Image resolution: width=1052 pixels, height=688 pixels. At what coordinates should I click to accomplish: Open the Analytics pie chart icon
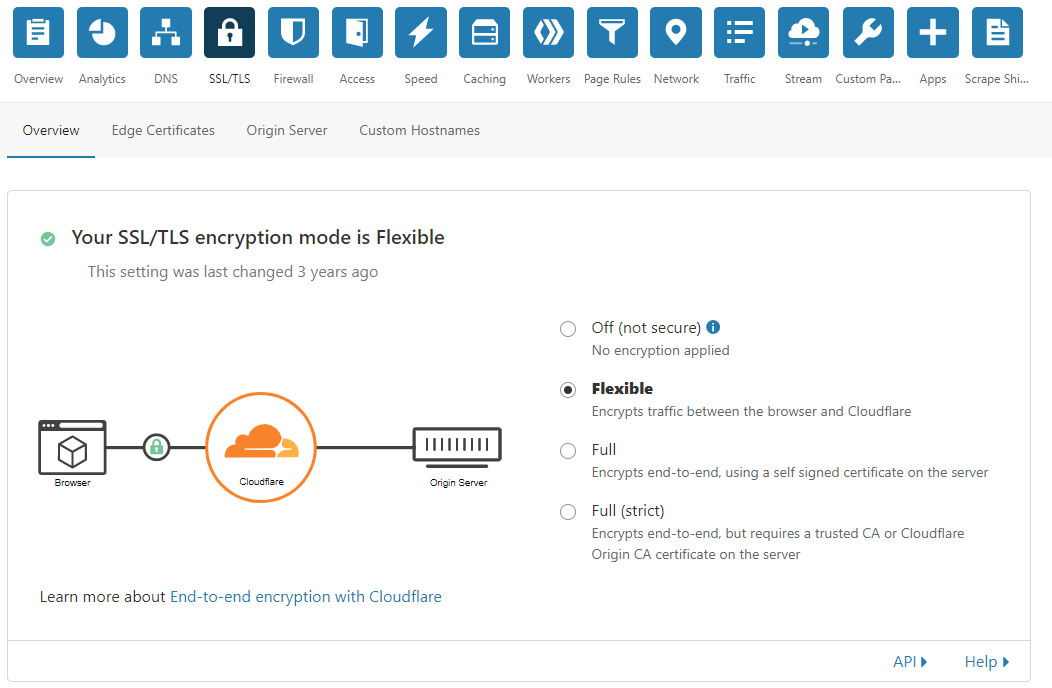(102, 33)
